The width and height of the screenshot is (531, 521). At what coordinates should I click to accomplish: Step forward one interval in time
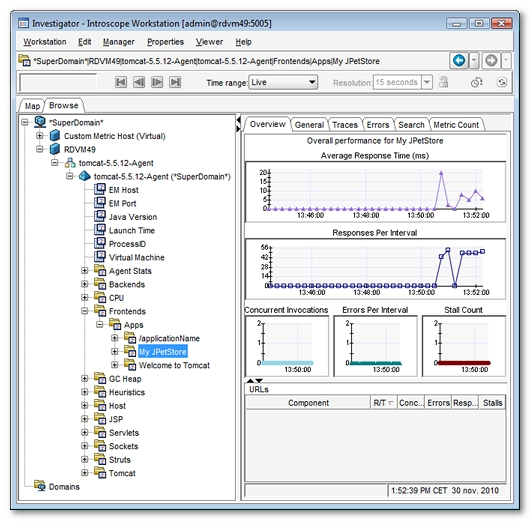coord(157,82)
